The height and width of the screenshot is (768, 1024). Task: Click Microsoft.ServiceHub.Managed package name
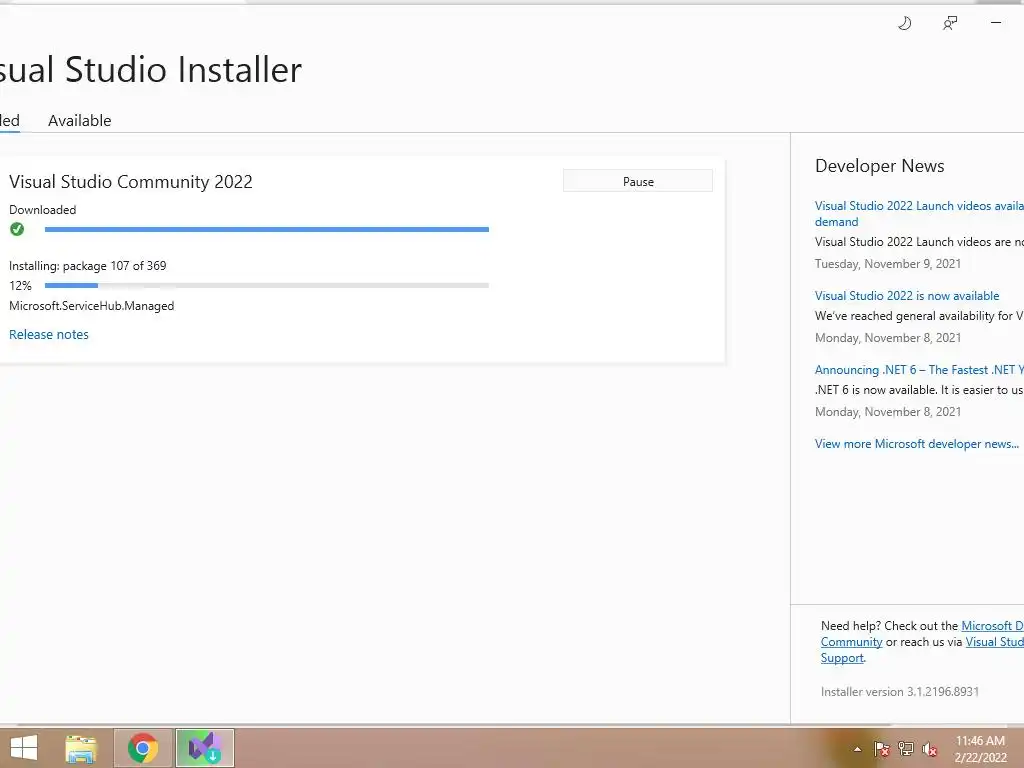[x=91, y=306]
